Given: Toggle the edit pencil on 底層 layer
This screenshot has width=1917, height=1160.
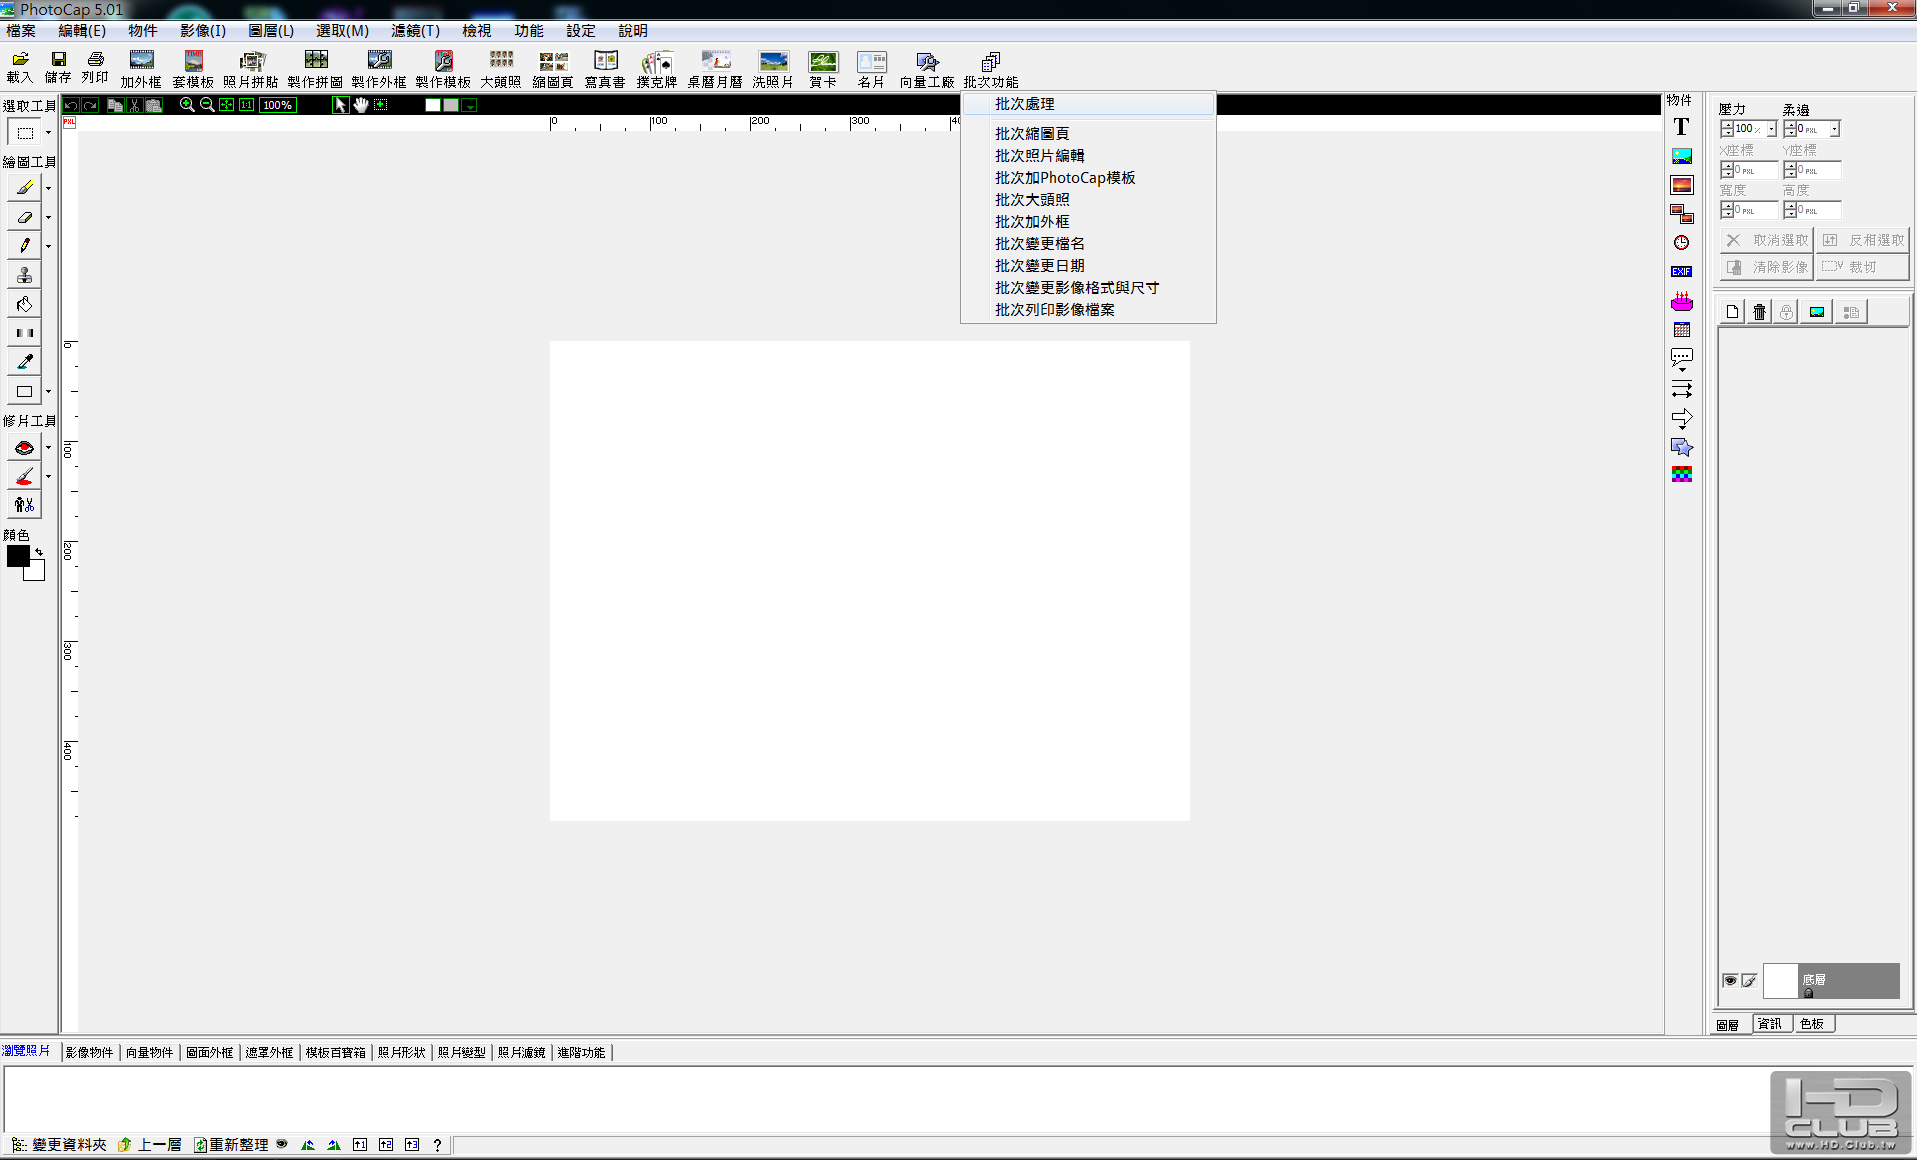Looking at the screenshot, I should click(1749, 981).
